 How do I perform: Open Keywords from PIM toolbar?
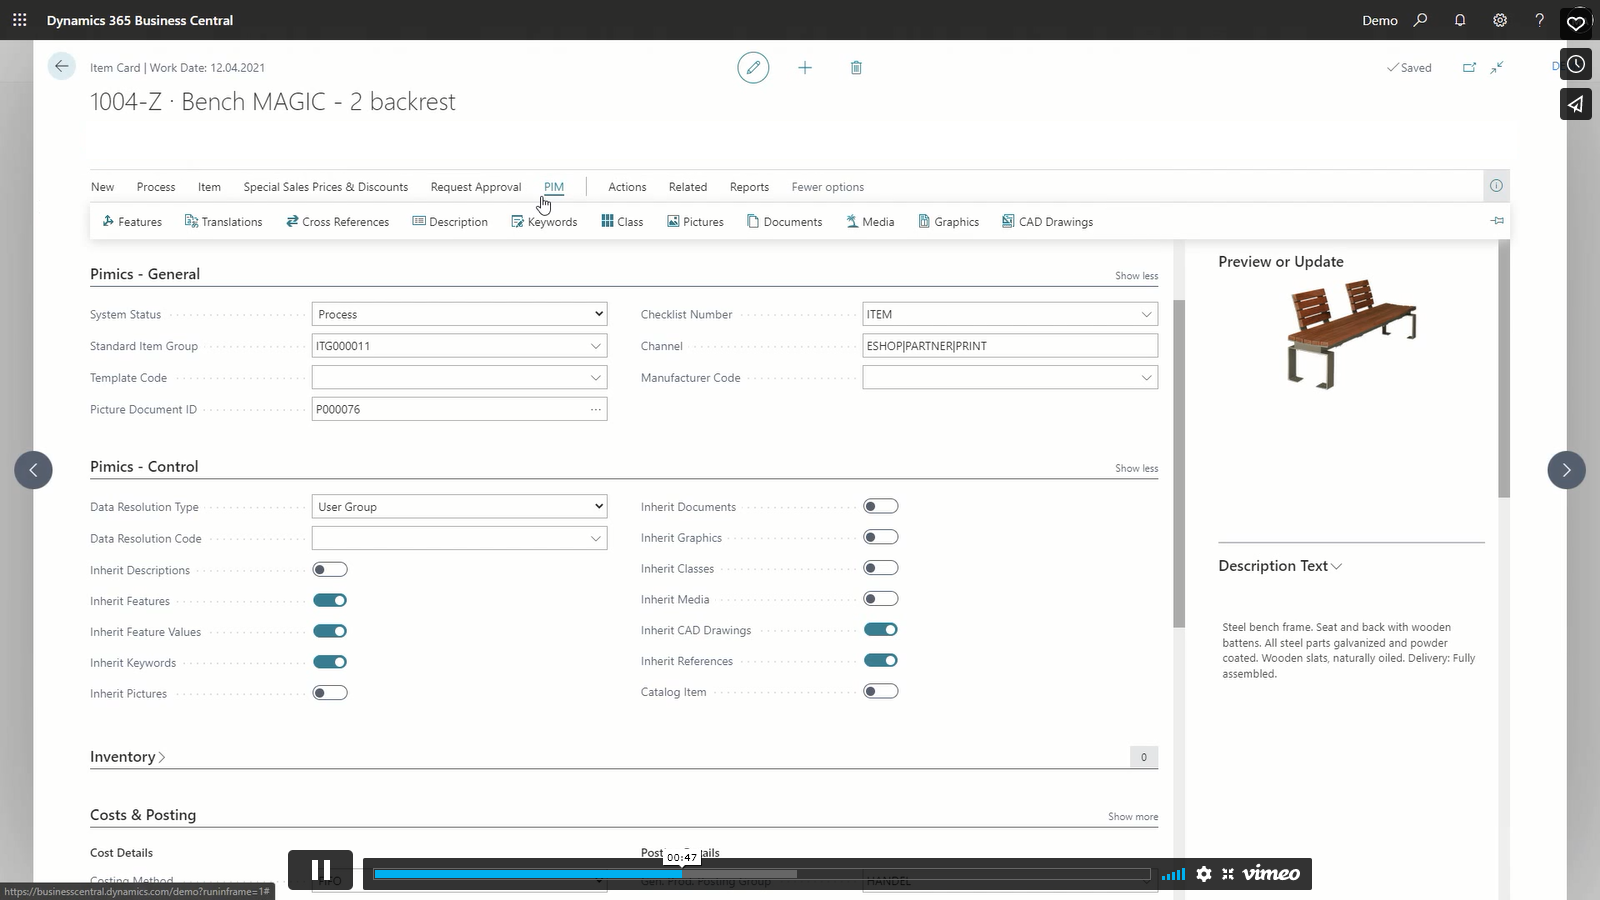click(x=544, y=222)
